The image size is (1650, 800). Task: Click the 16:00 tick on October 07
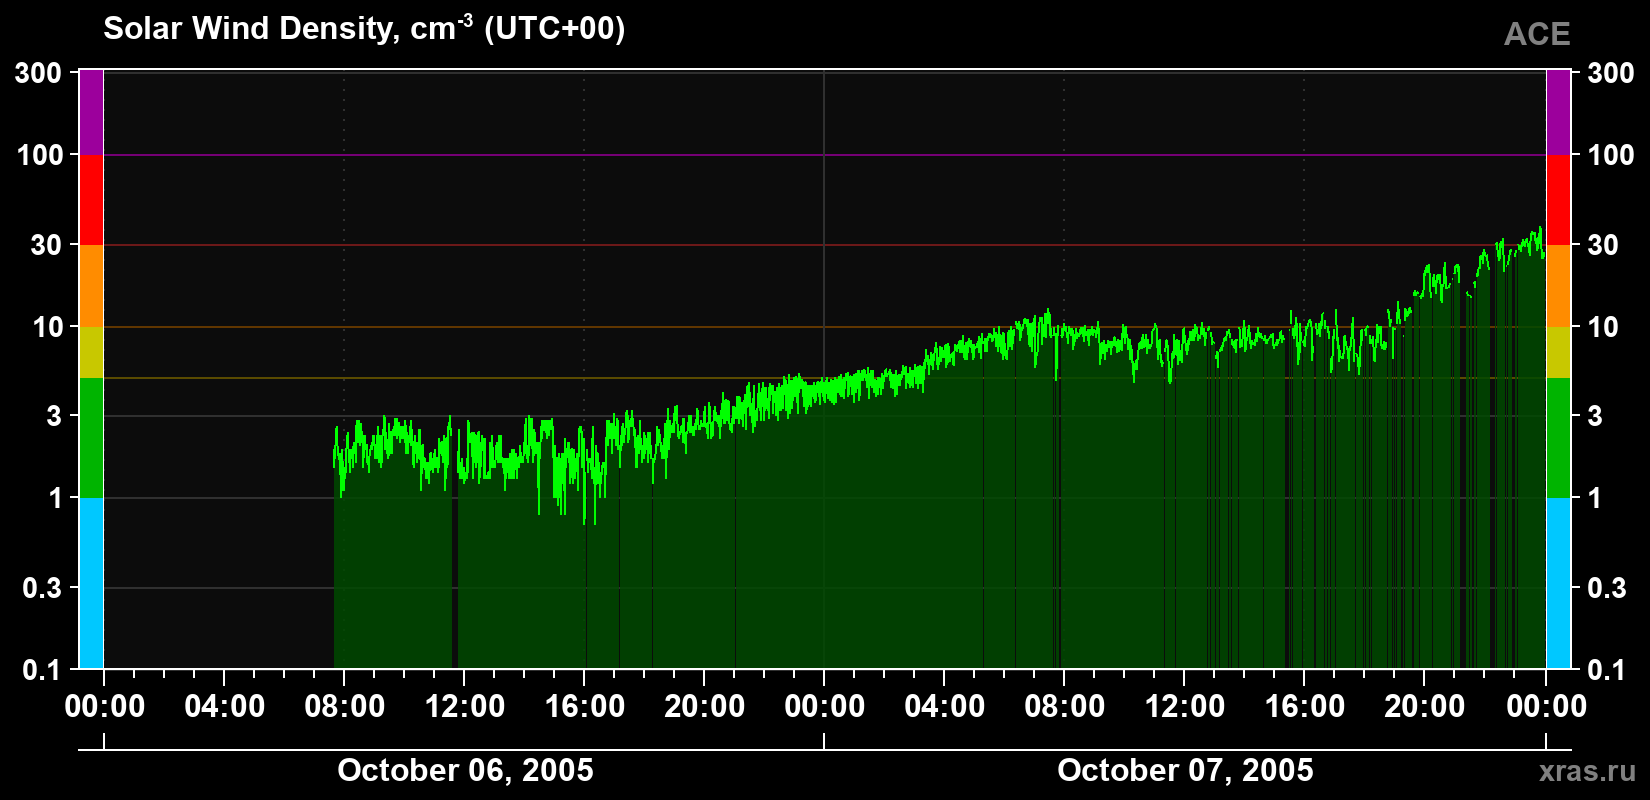pos(1304,706)
